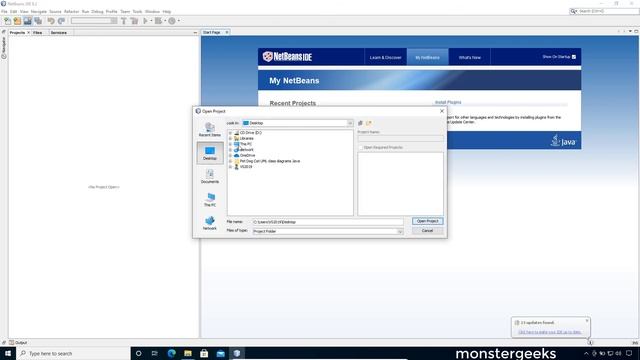640x360 pixels.
Task: Click the Windows Start button
Action: coord(8,353)
